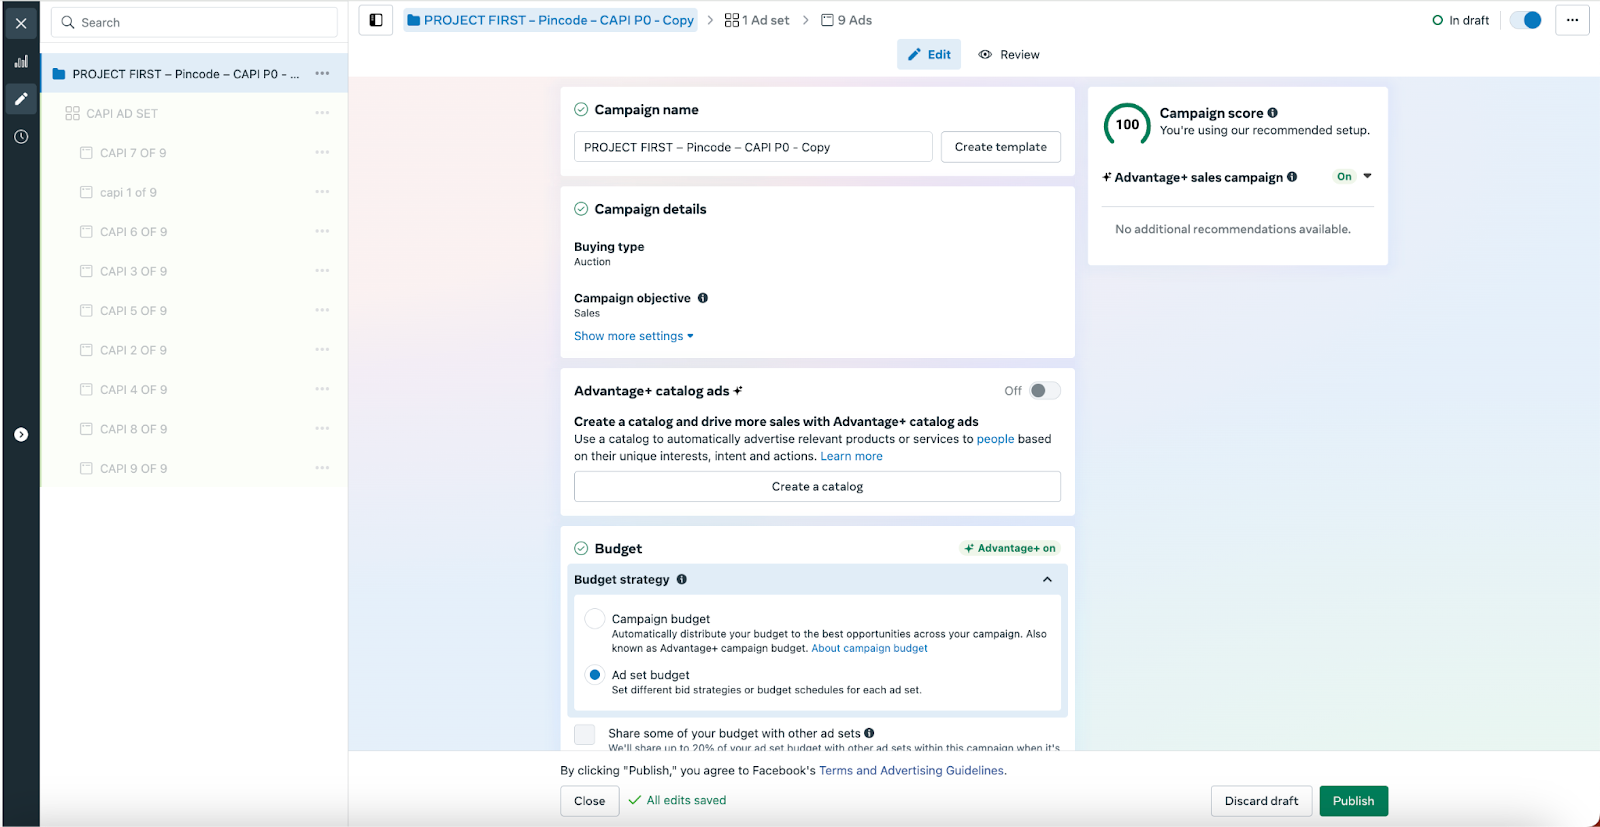
Task: Click the bar chart overview icon in sidebar
Action: click(21, 62)
